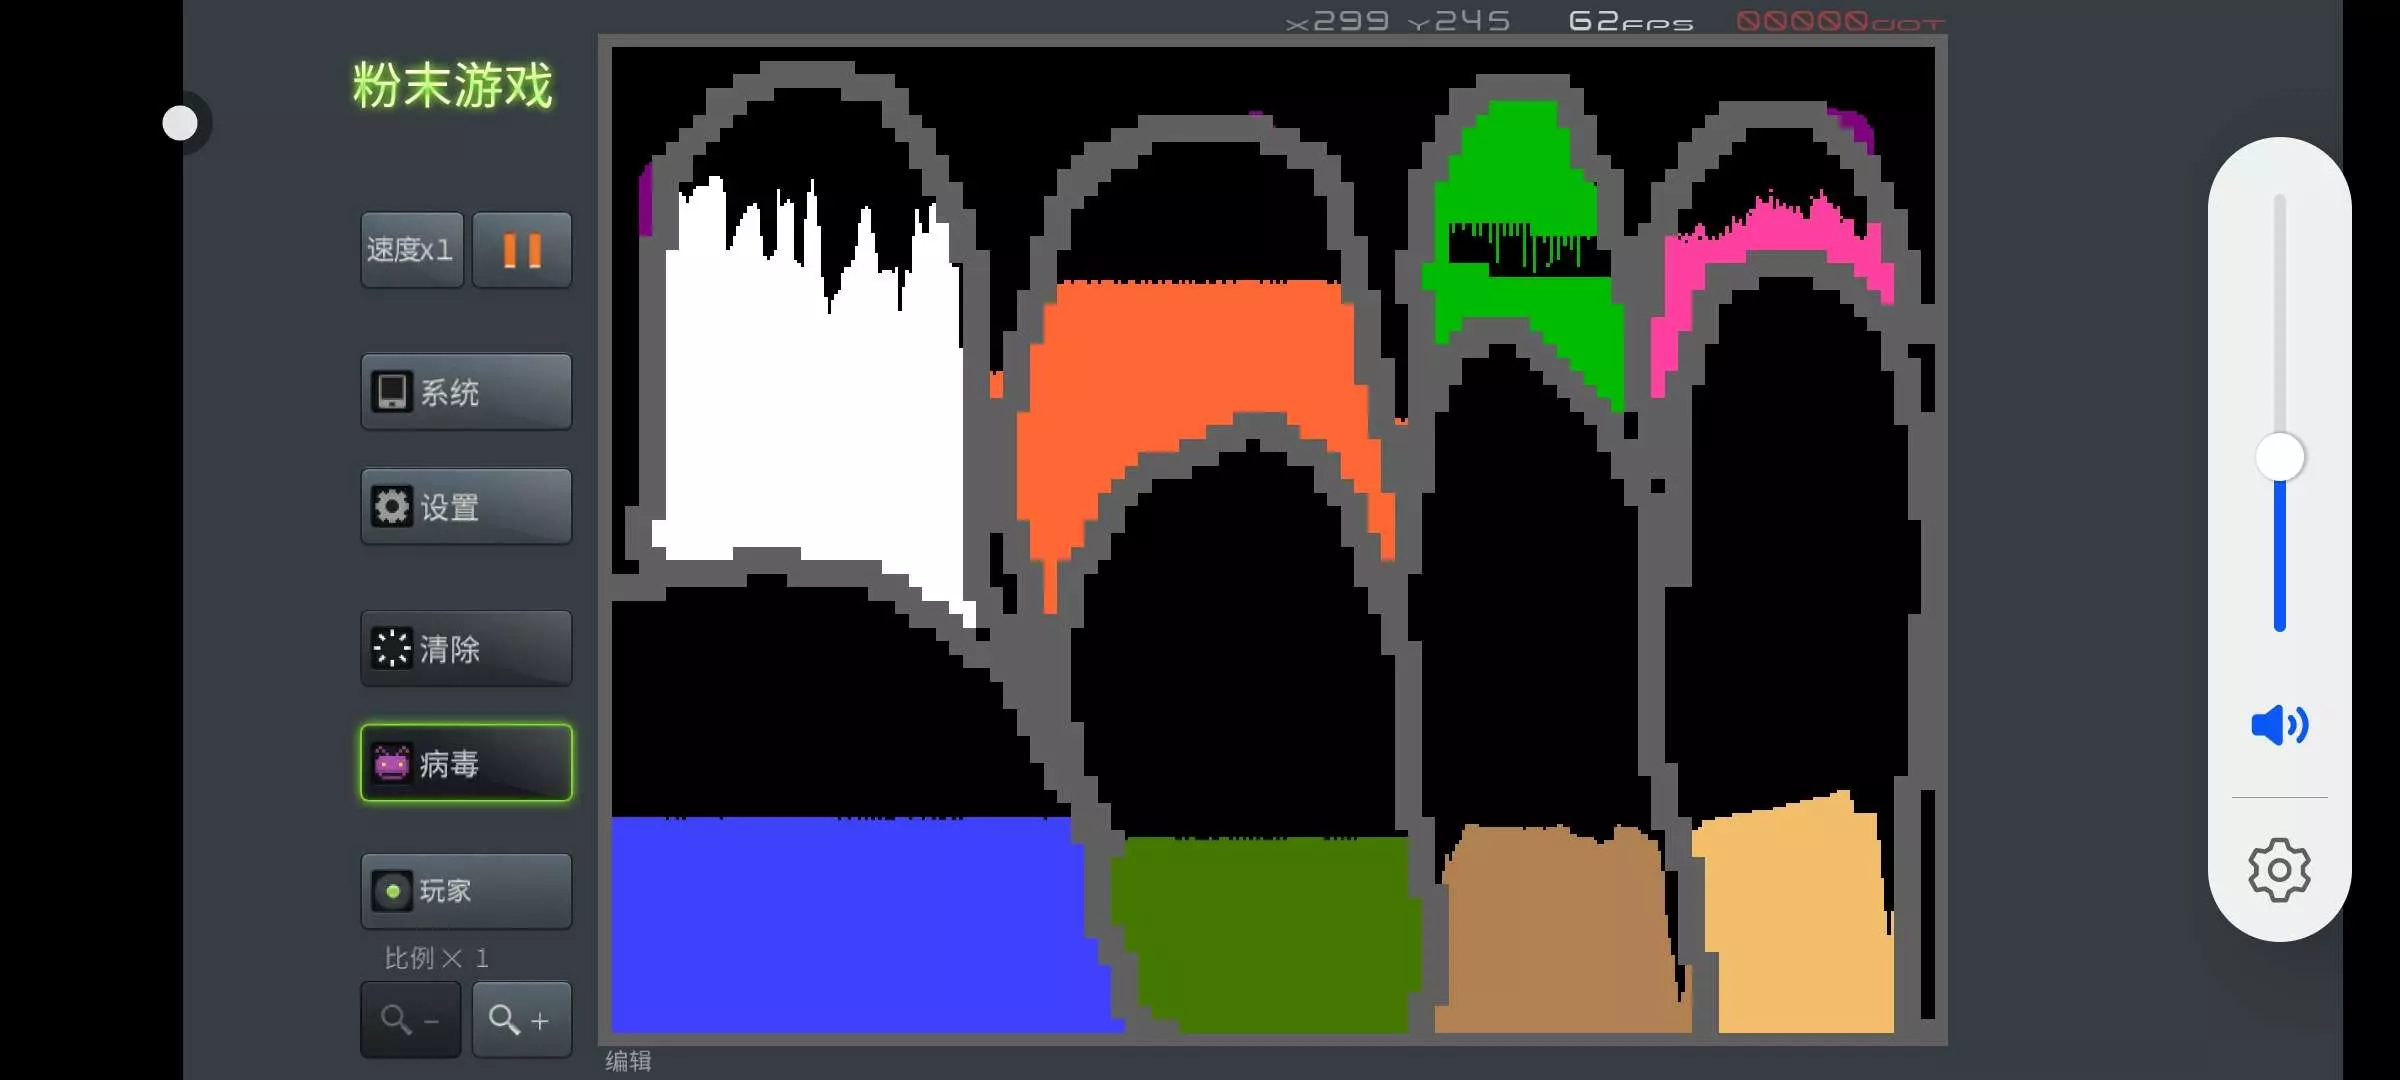The height and width of the screenshot is (1080, 2400).
Task: Select the 玩家 player element
Action: click(x=466, y=891)
